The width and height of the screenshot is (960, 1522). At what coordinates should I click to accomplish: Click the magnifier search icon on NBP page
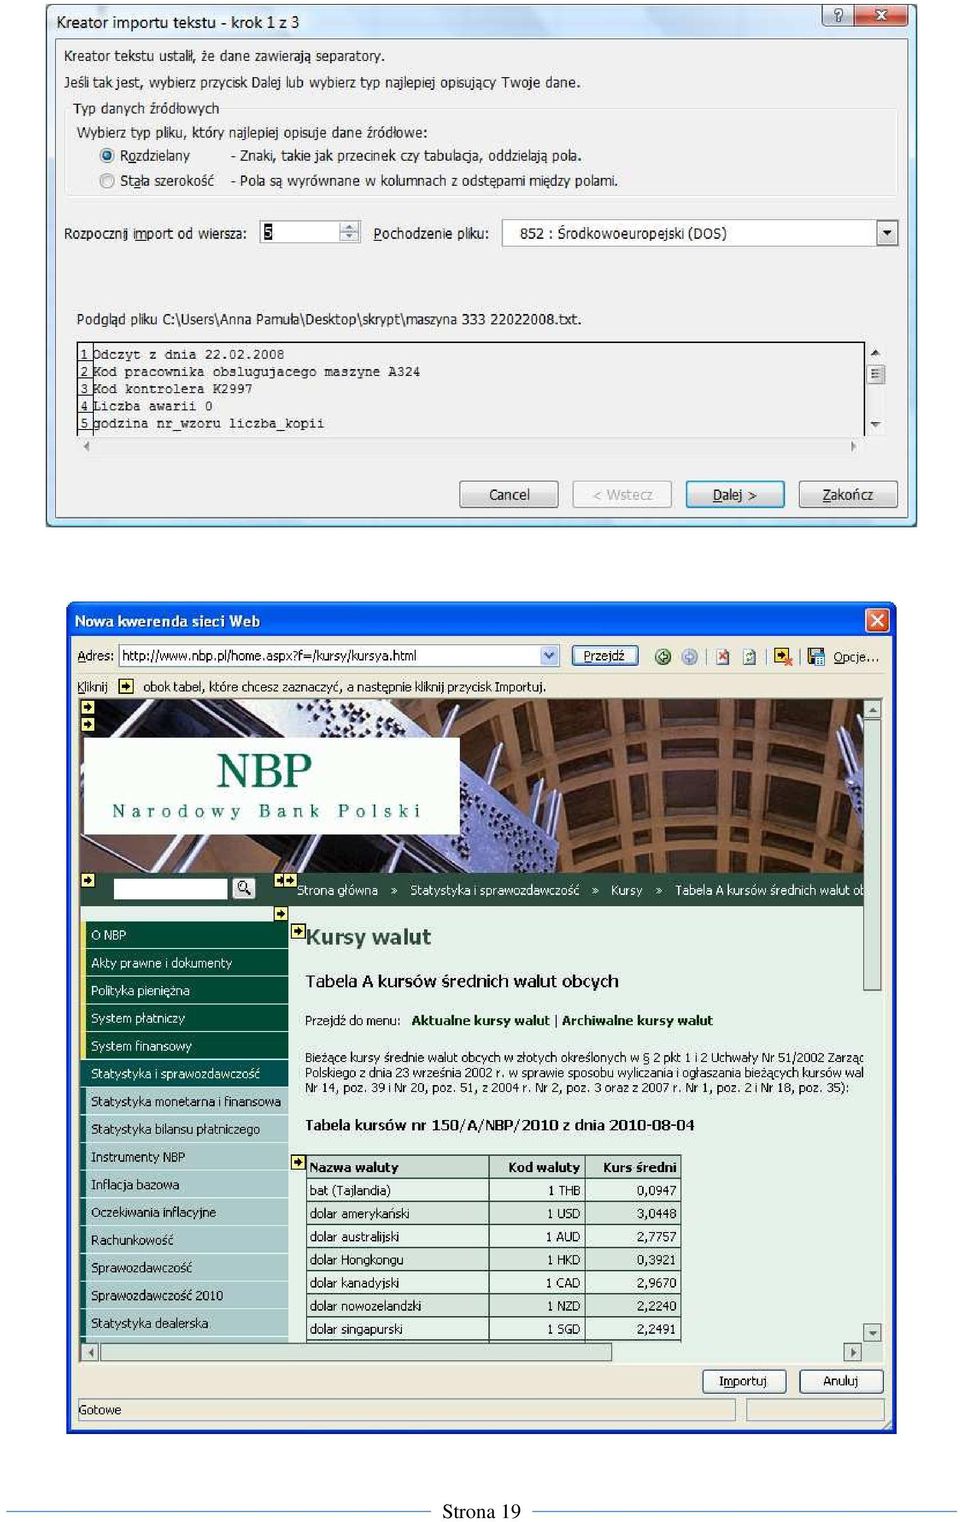pos(243,887)
